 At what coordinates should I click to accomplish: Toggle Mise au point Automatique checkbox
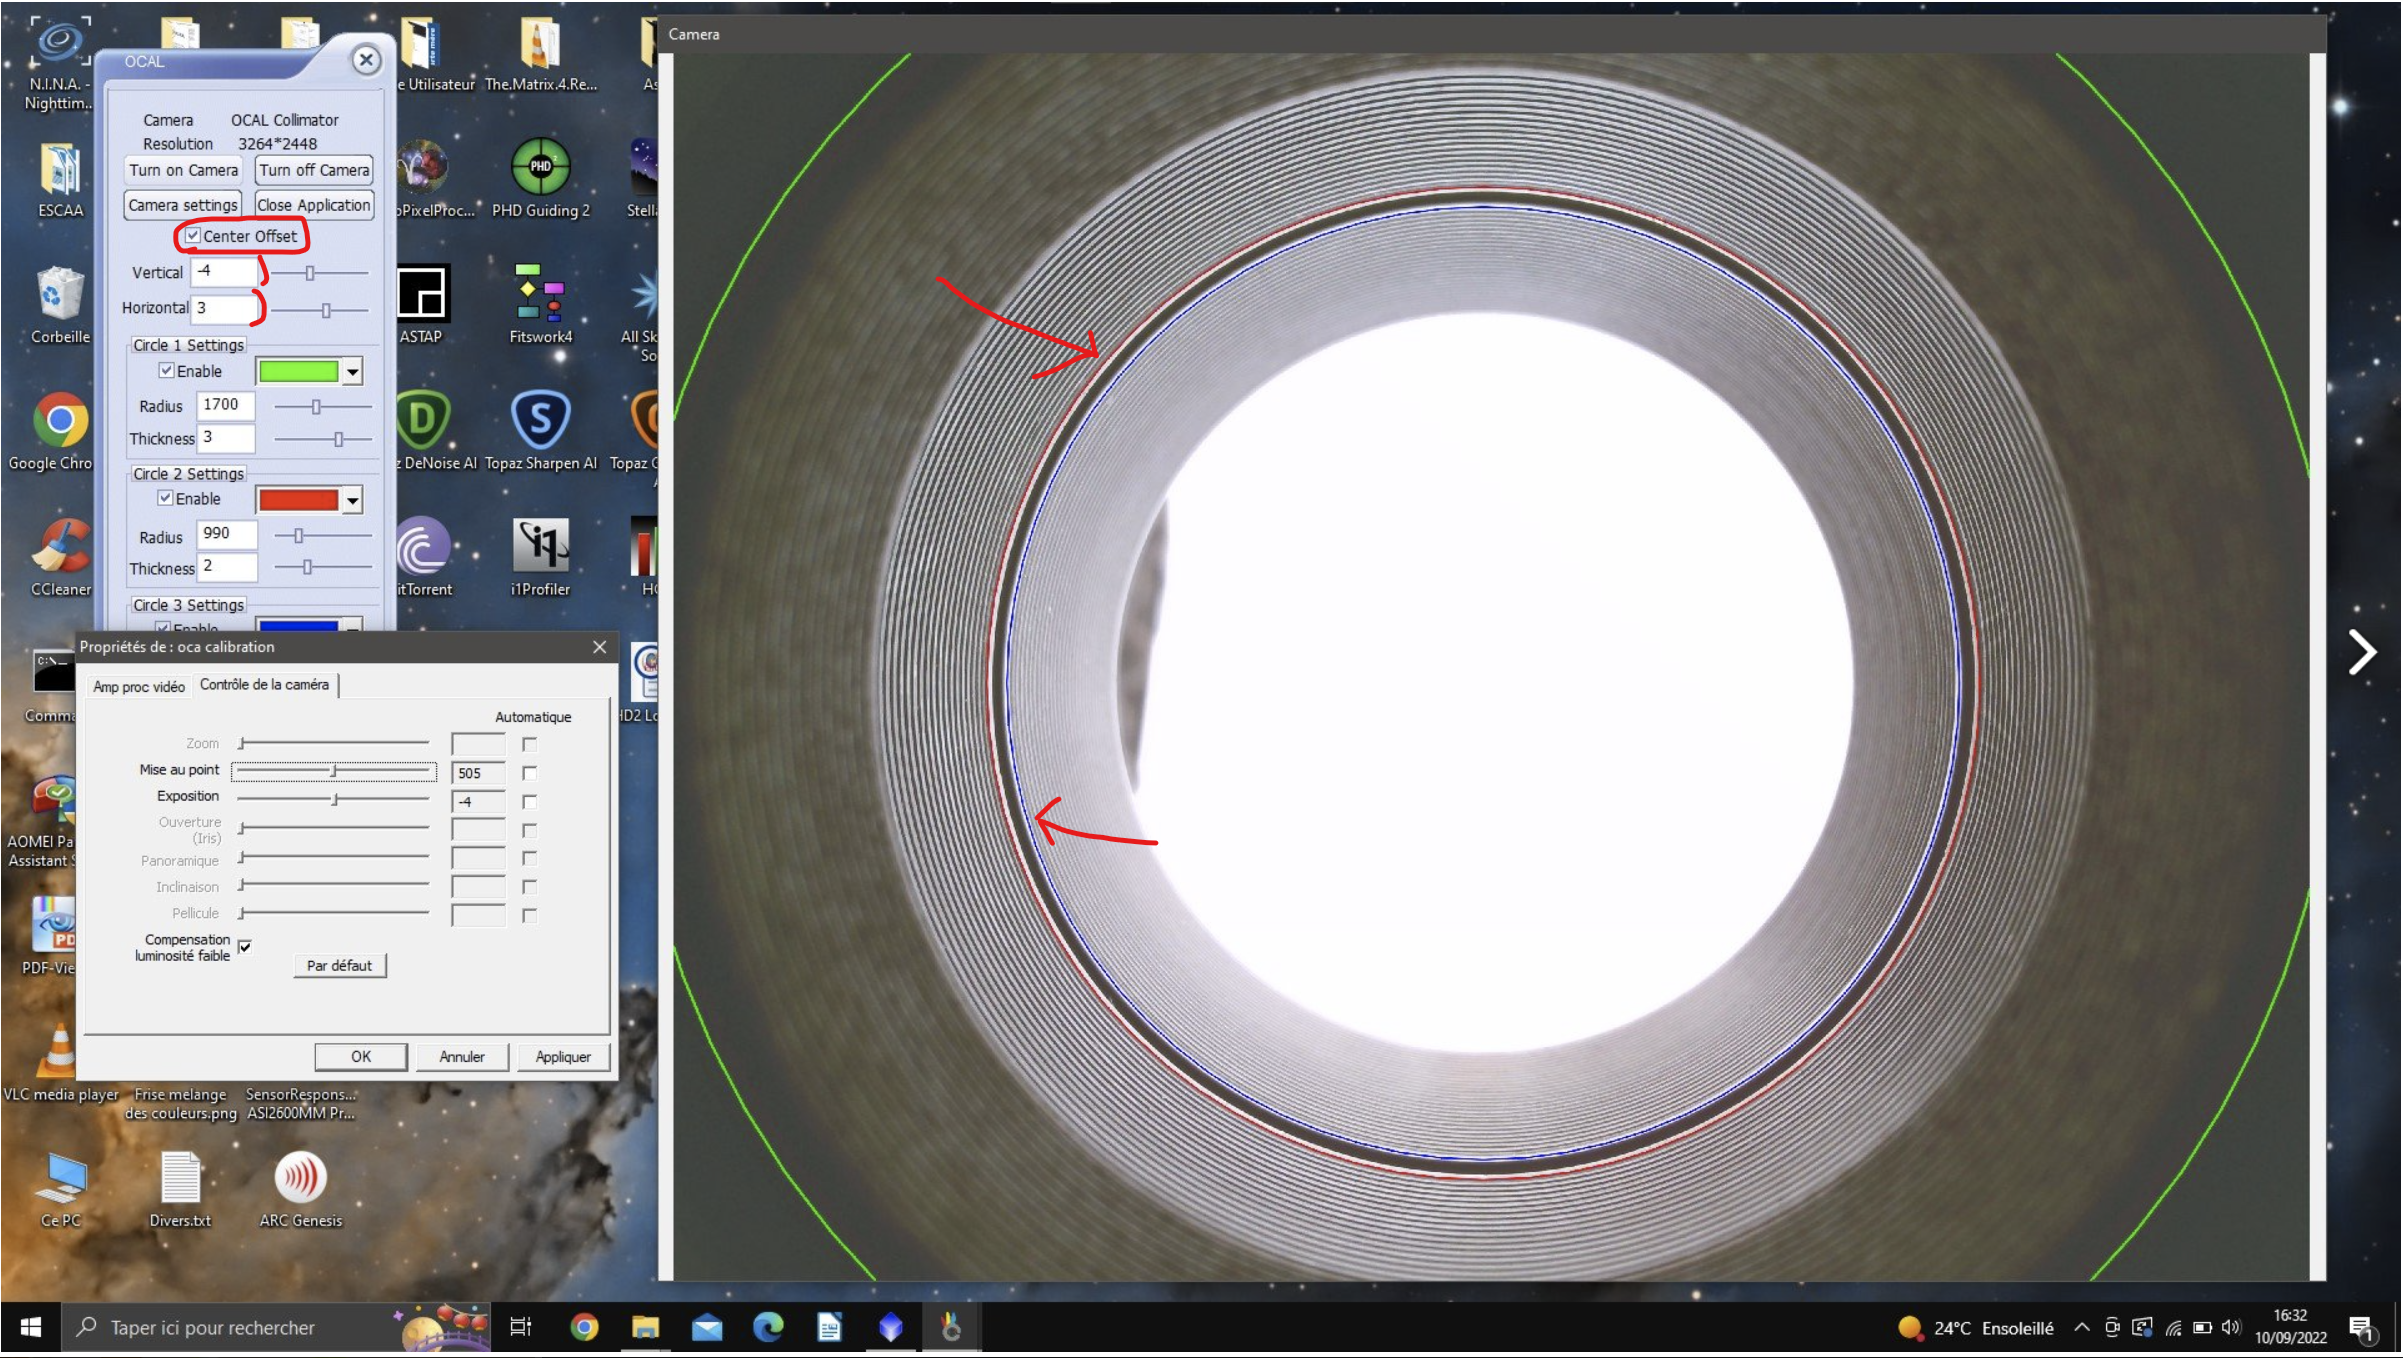pyautogui.click(x=530, y=773)
